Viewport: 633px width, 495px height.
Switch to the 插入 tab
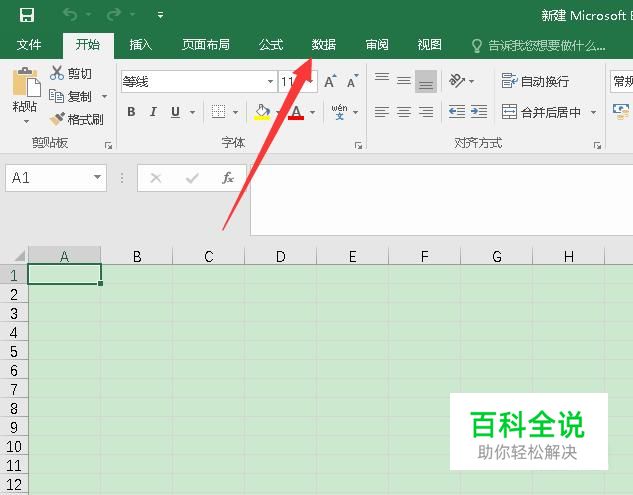pyautogui.click(x=140, y=44)
